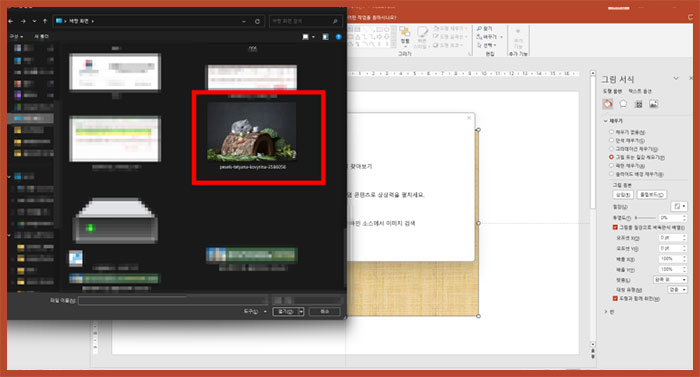
Task: Toggle 도형과 함께 회전 checkbox
Action: 615,299
